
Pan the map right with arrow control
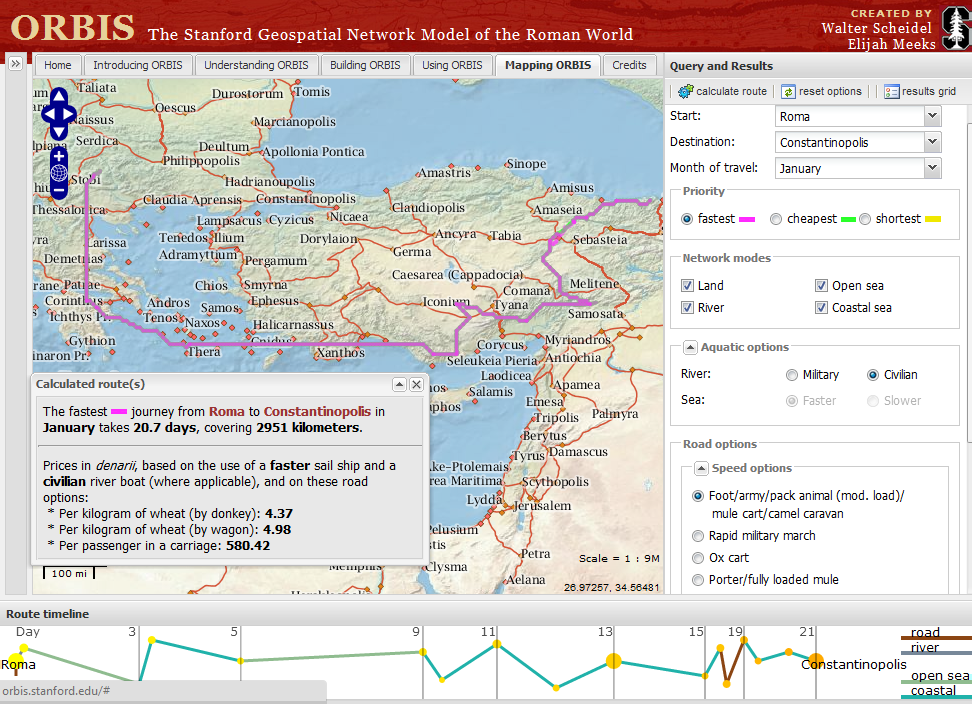pyautogui.click(x=69, y=114)
